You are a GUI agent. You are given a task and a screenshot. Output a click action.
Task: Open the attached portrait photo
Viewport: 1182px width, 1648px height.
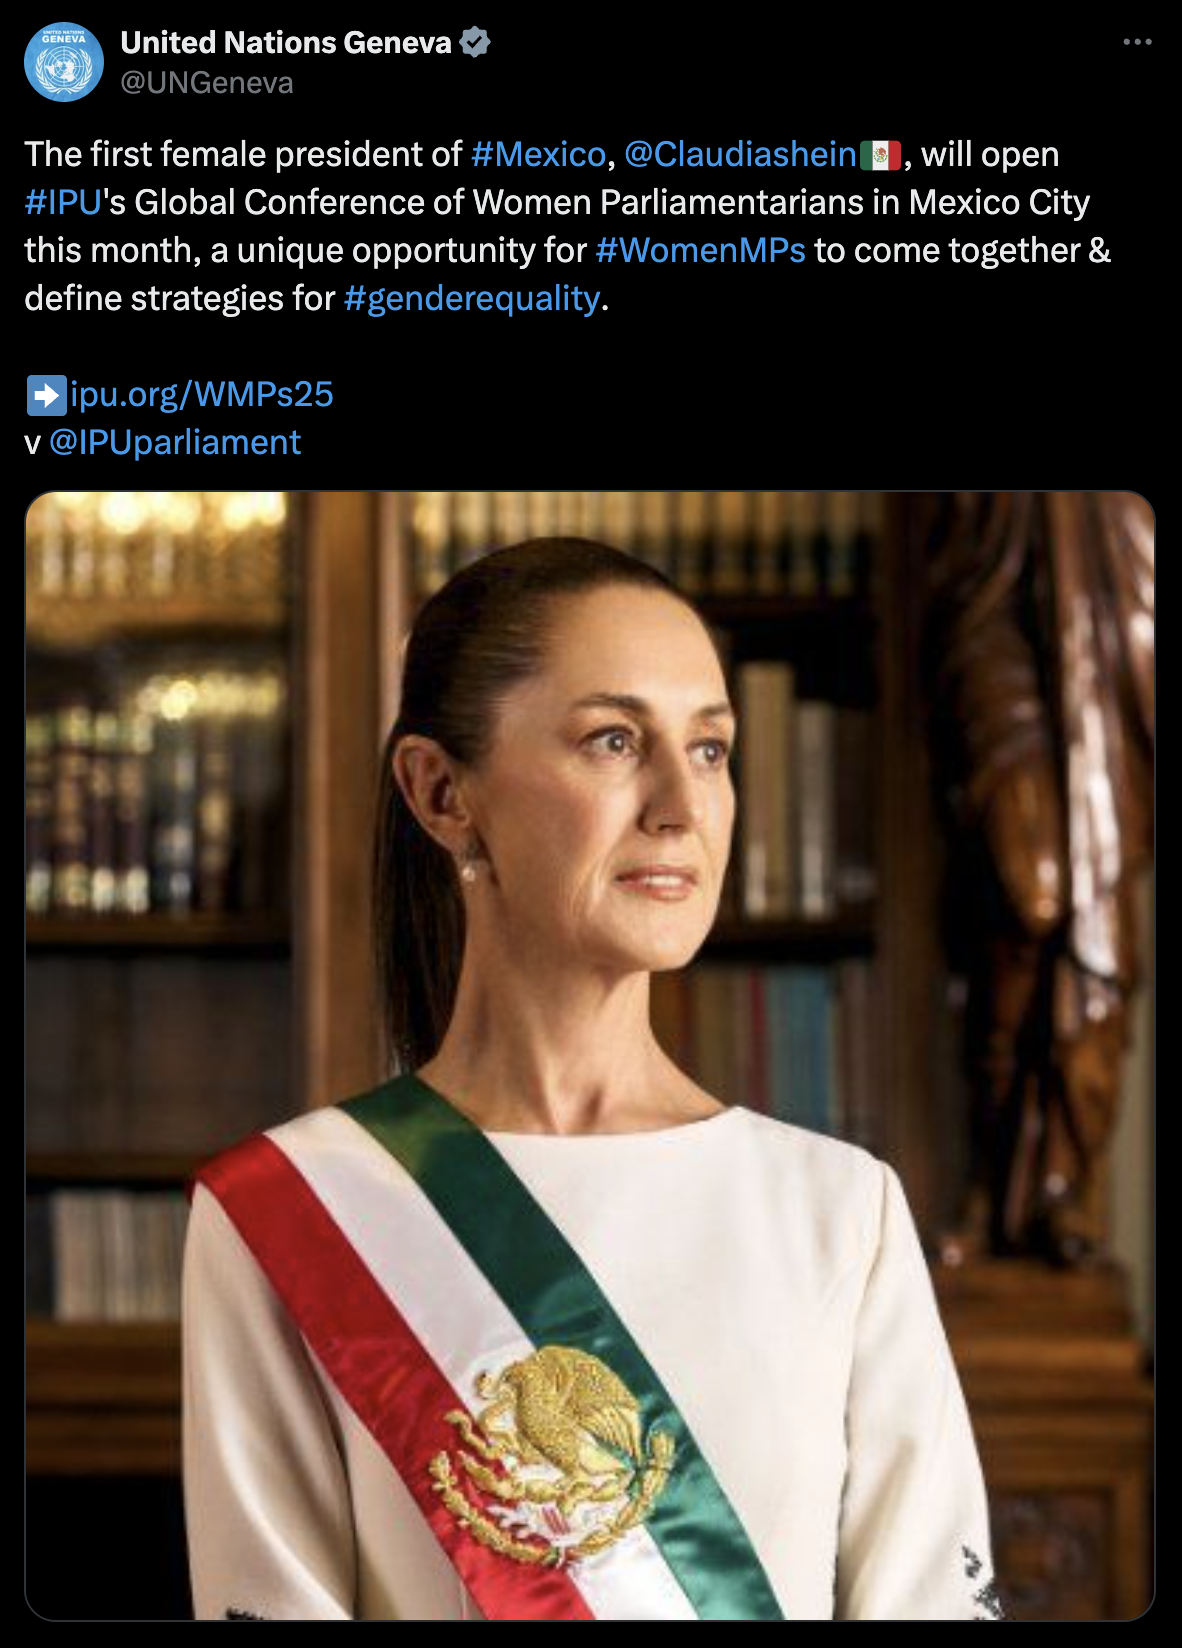(x=590, y=1056)
